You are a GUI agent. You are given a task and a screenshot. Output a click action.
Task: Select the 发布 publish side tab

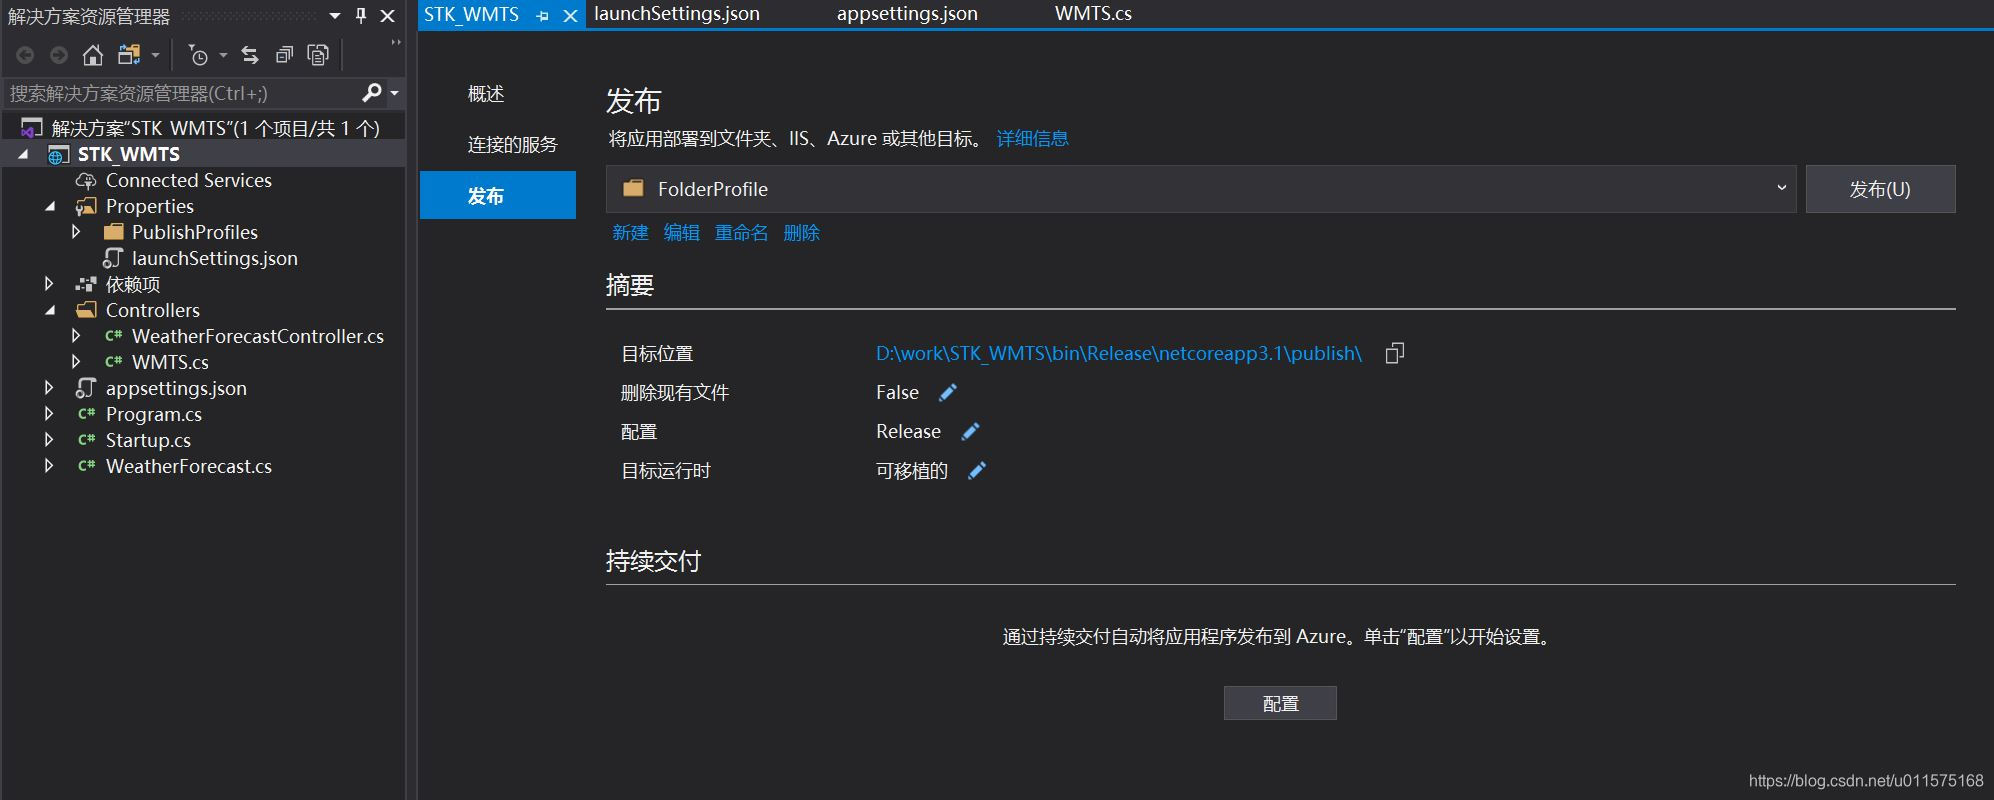[x=498, y=195]
